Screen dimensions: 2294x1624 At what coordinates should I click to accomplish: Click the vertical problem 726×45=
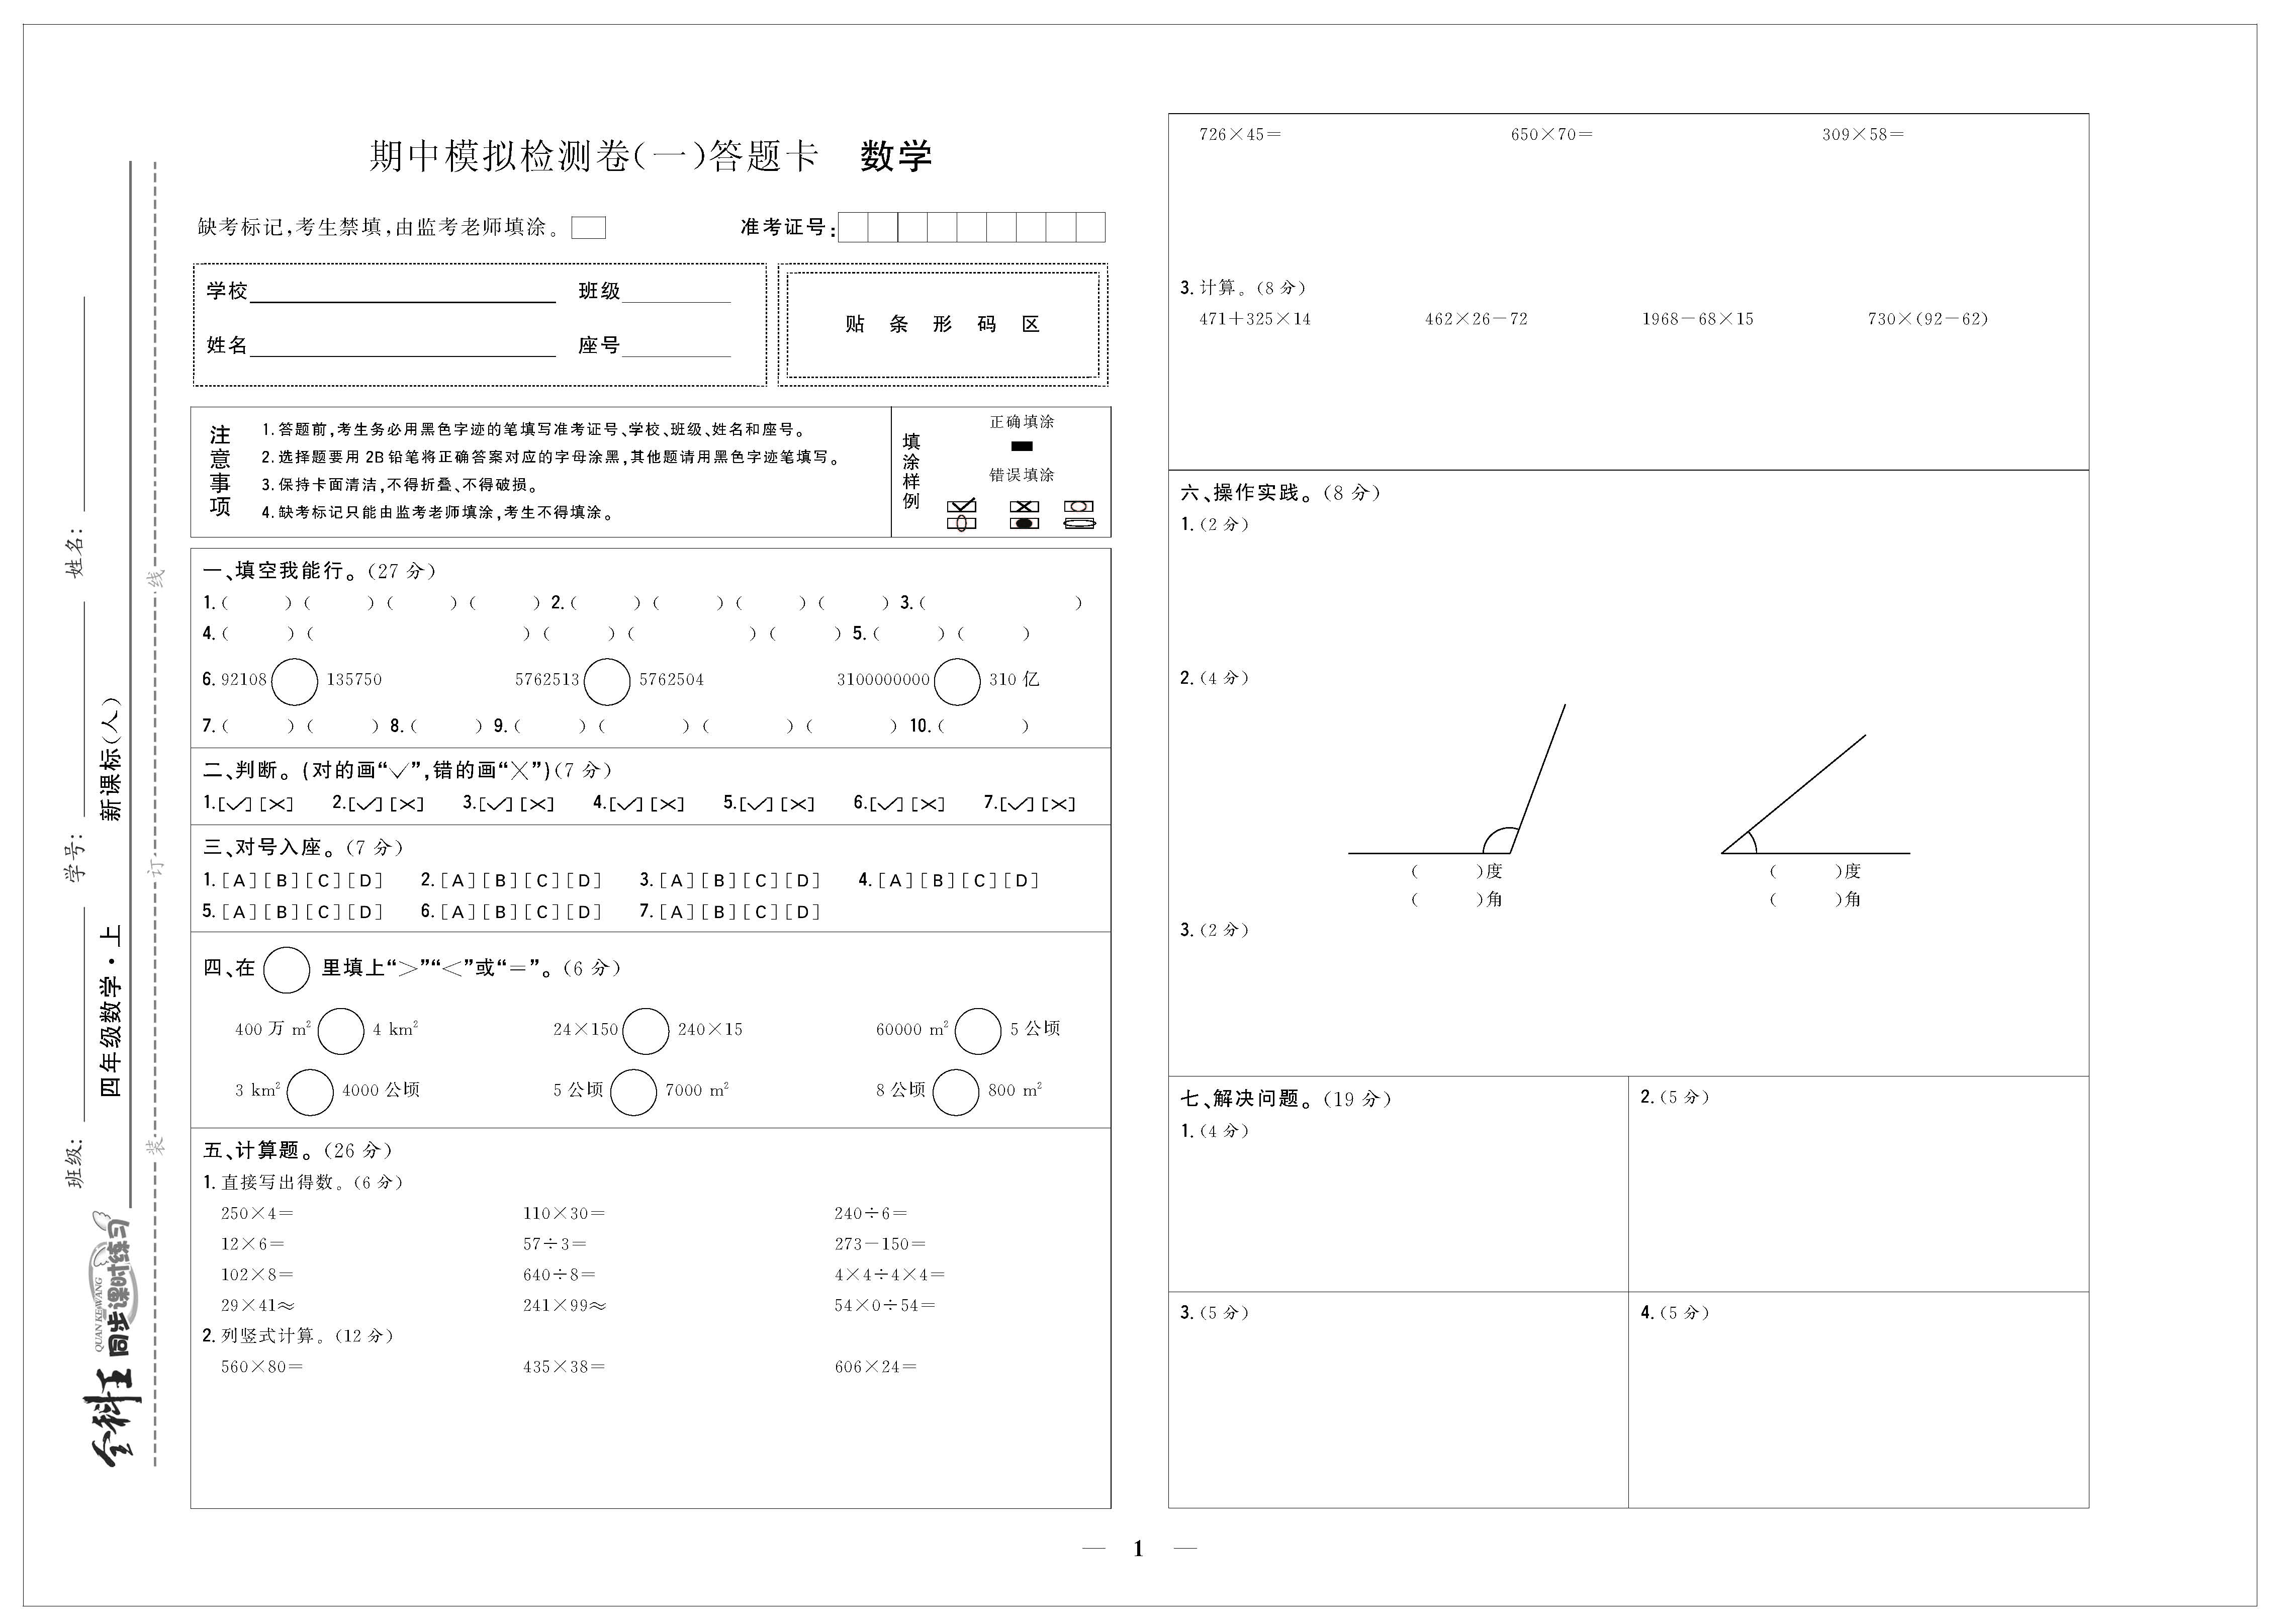(x=1240, y=134)
